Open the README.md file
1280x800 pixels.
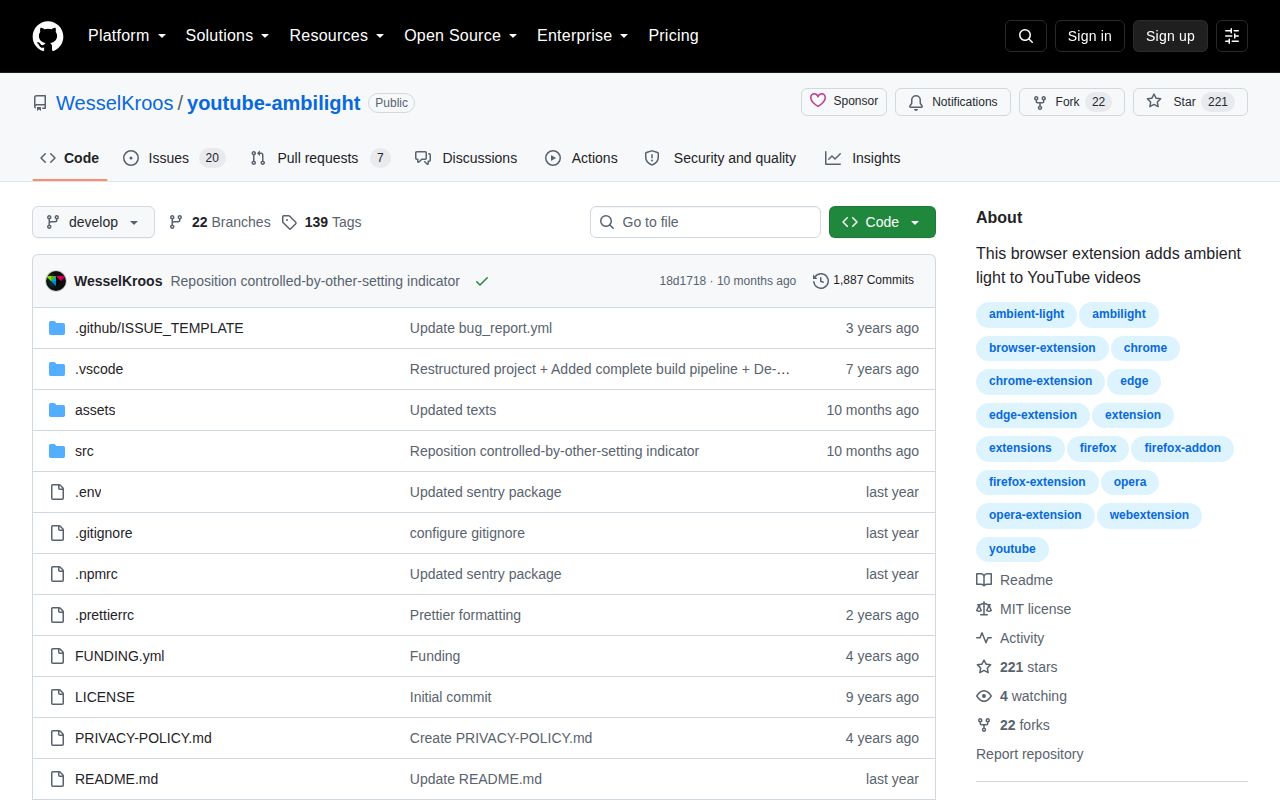click(116, 779)
